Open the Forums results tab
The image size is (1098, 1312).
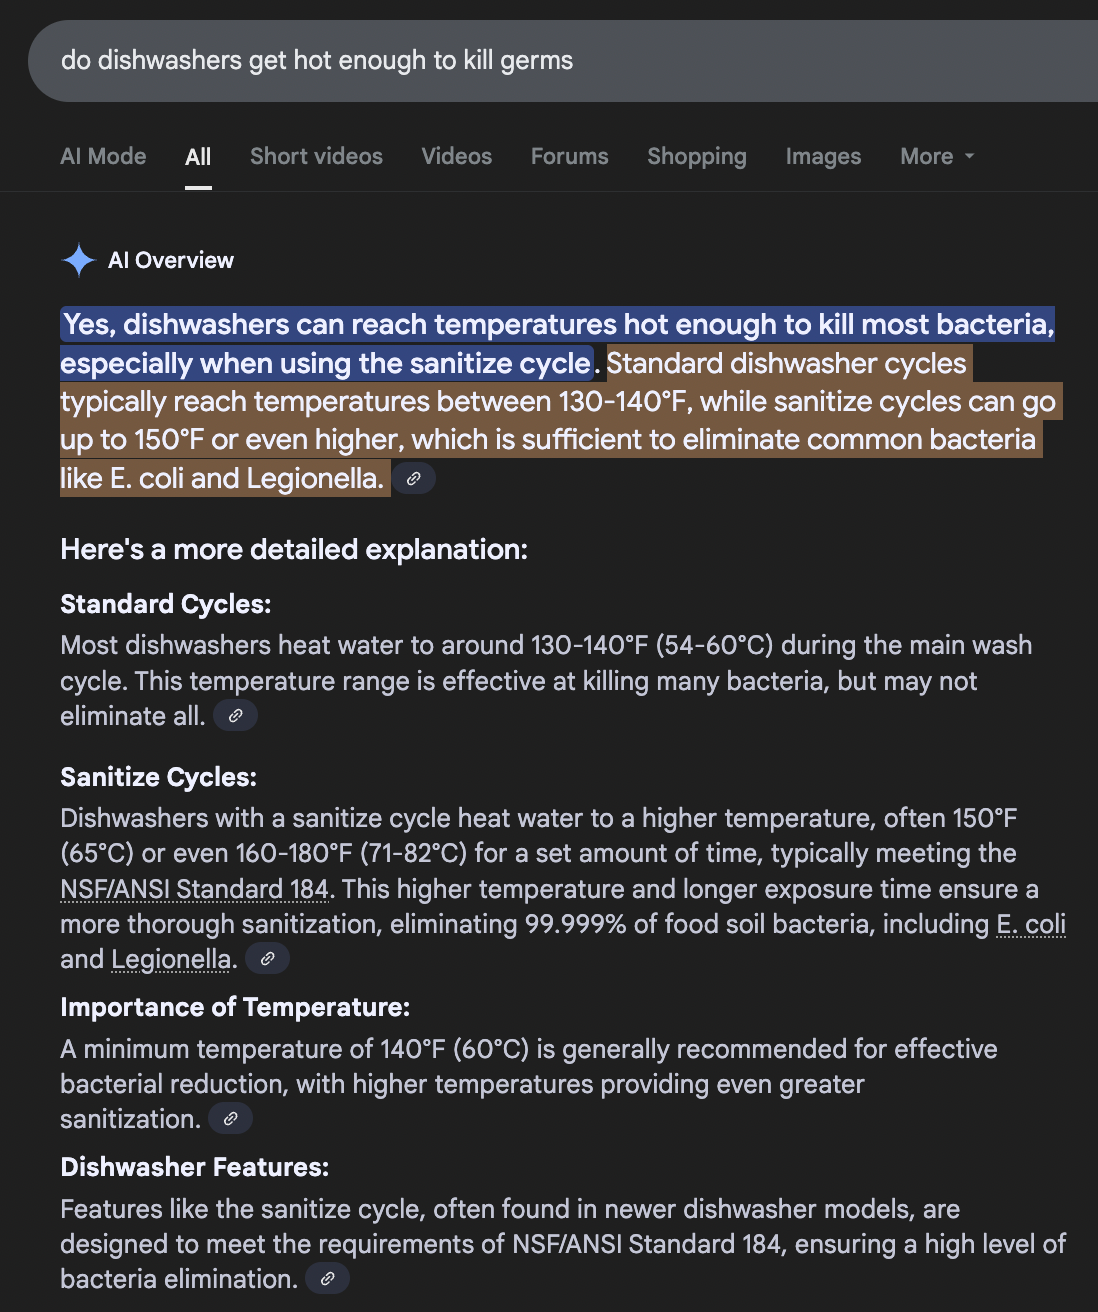(x=569, y=157)
